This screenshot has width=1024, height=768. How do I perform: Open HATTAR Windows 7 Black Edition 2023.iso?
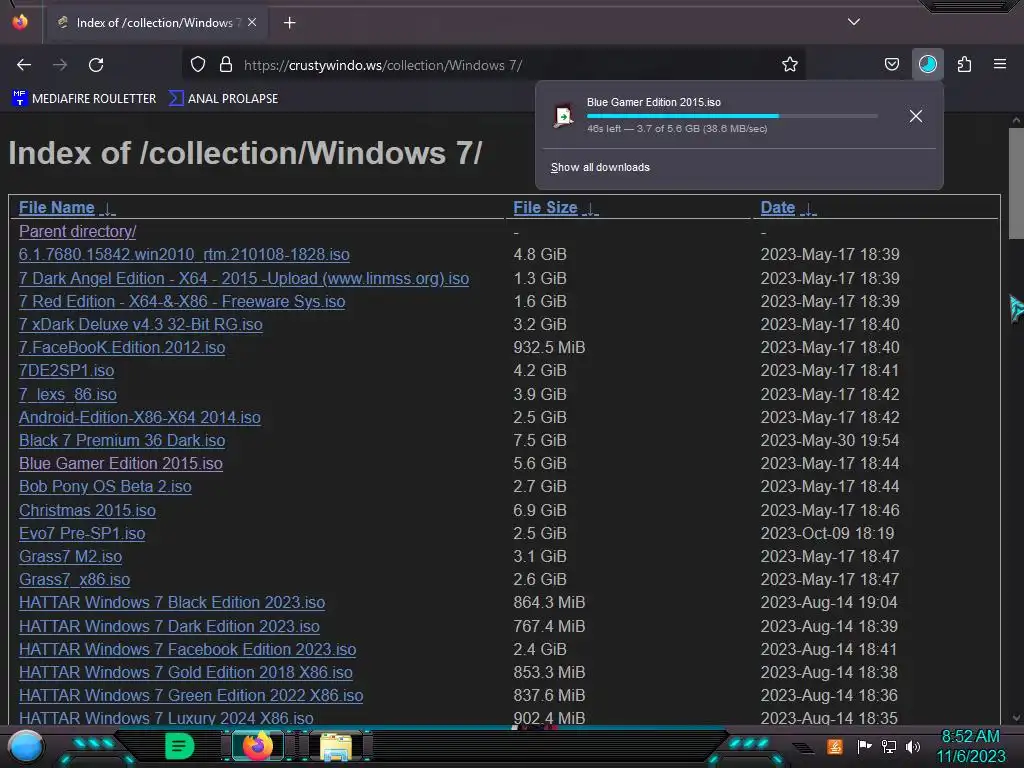click(x=172, y=602)
